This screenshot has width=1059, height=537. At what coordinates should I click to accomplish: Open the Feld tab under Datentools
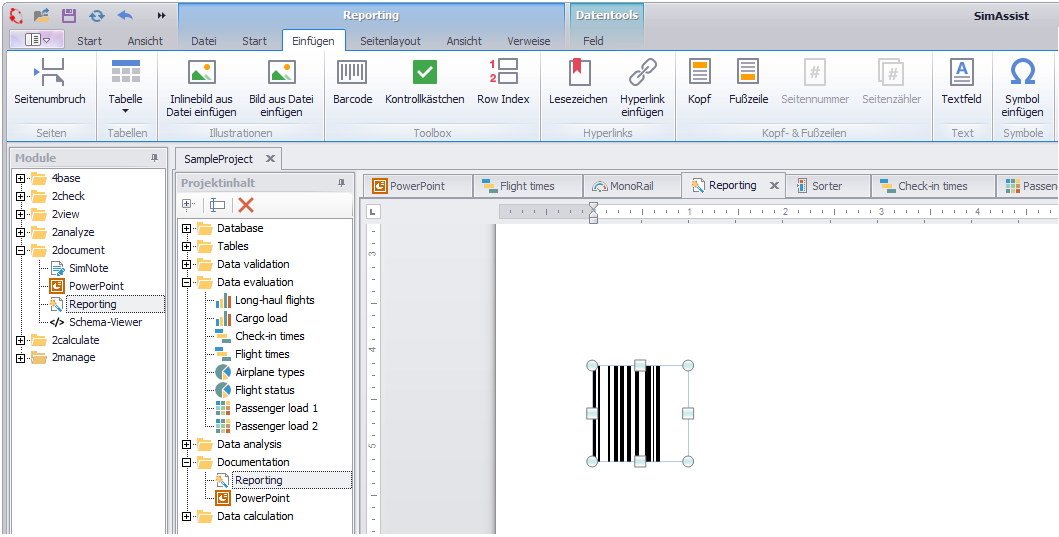click(x=593, y=41)
